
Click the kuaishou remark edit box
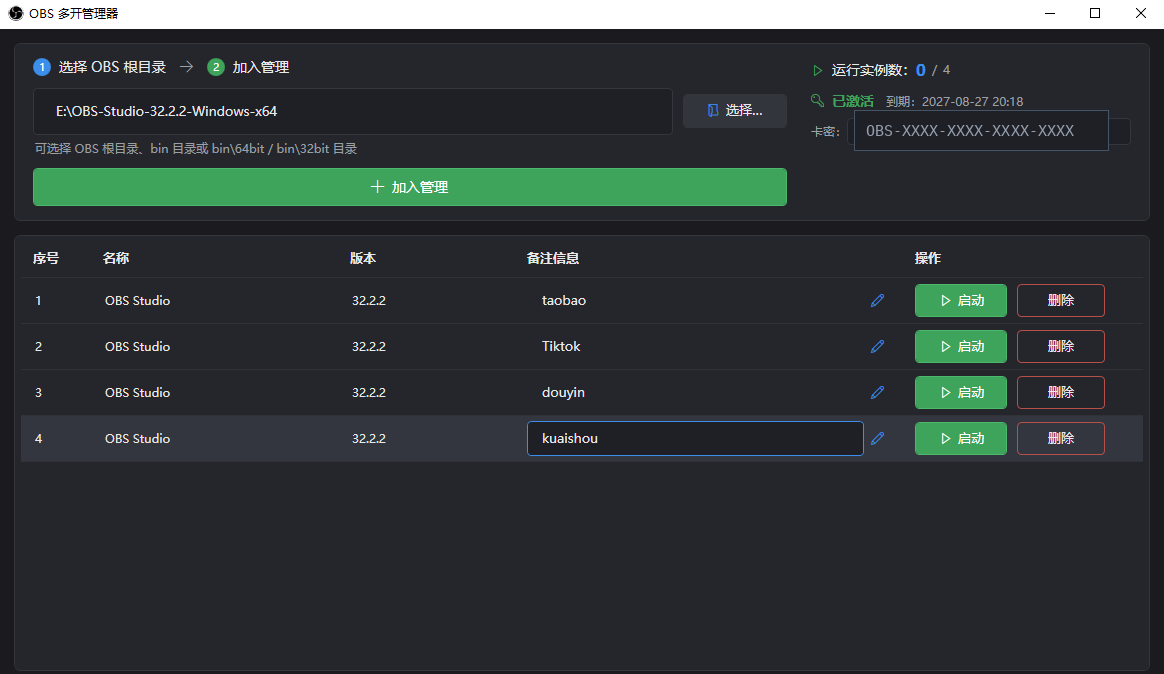click(x=695, y=439)
